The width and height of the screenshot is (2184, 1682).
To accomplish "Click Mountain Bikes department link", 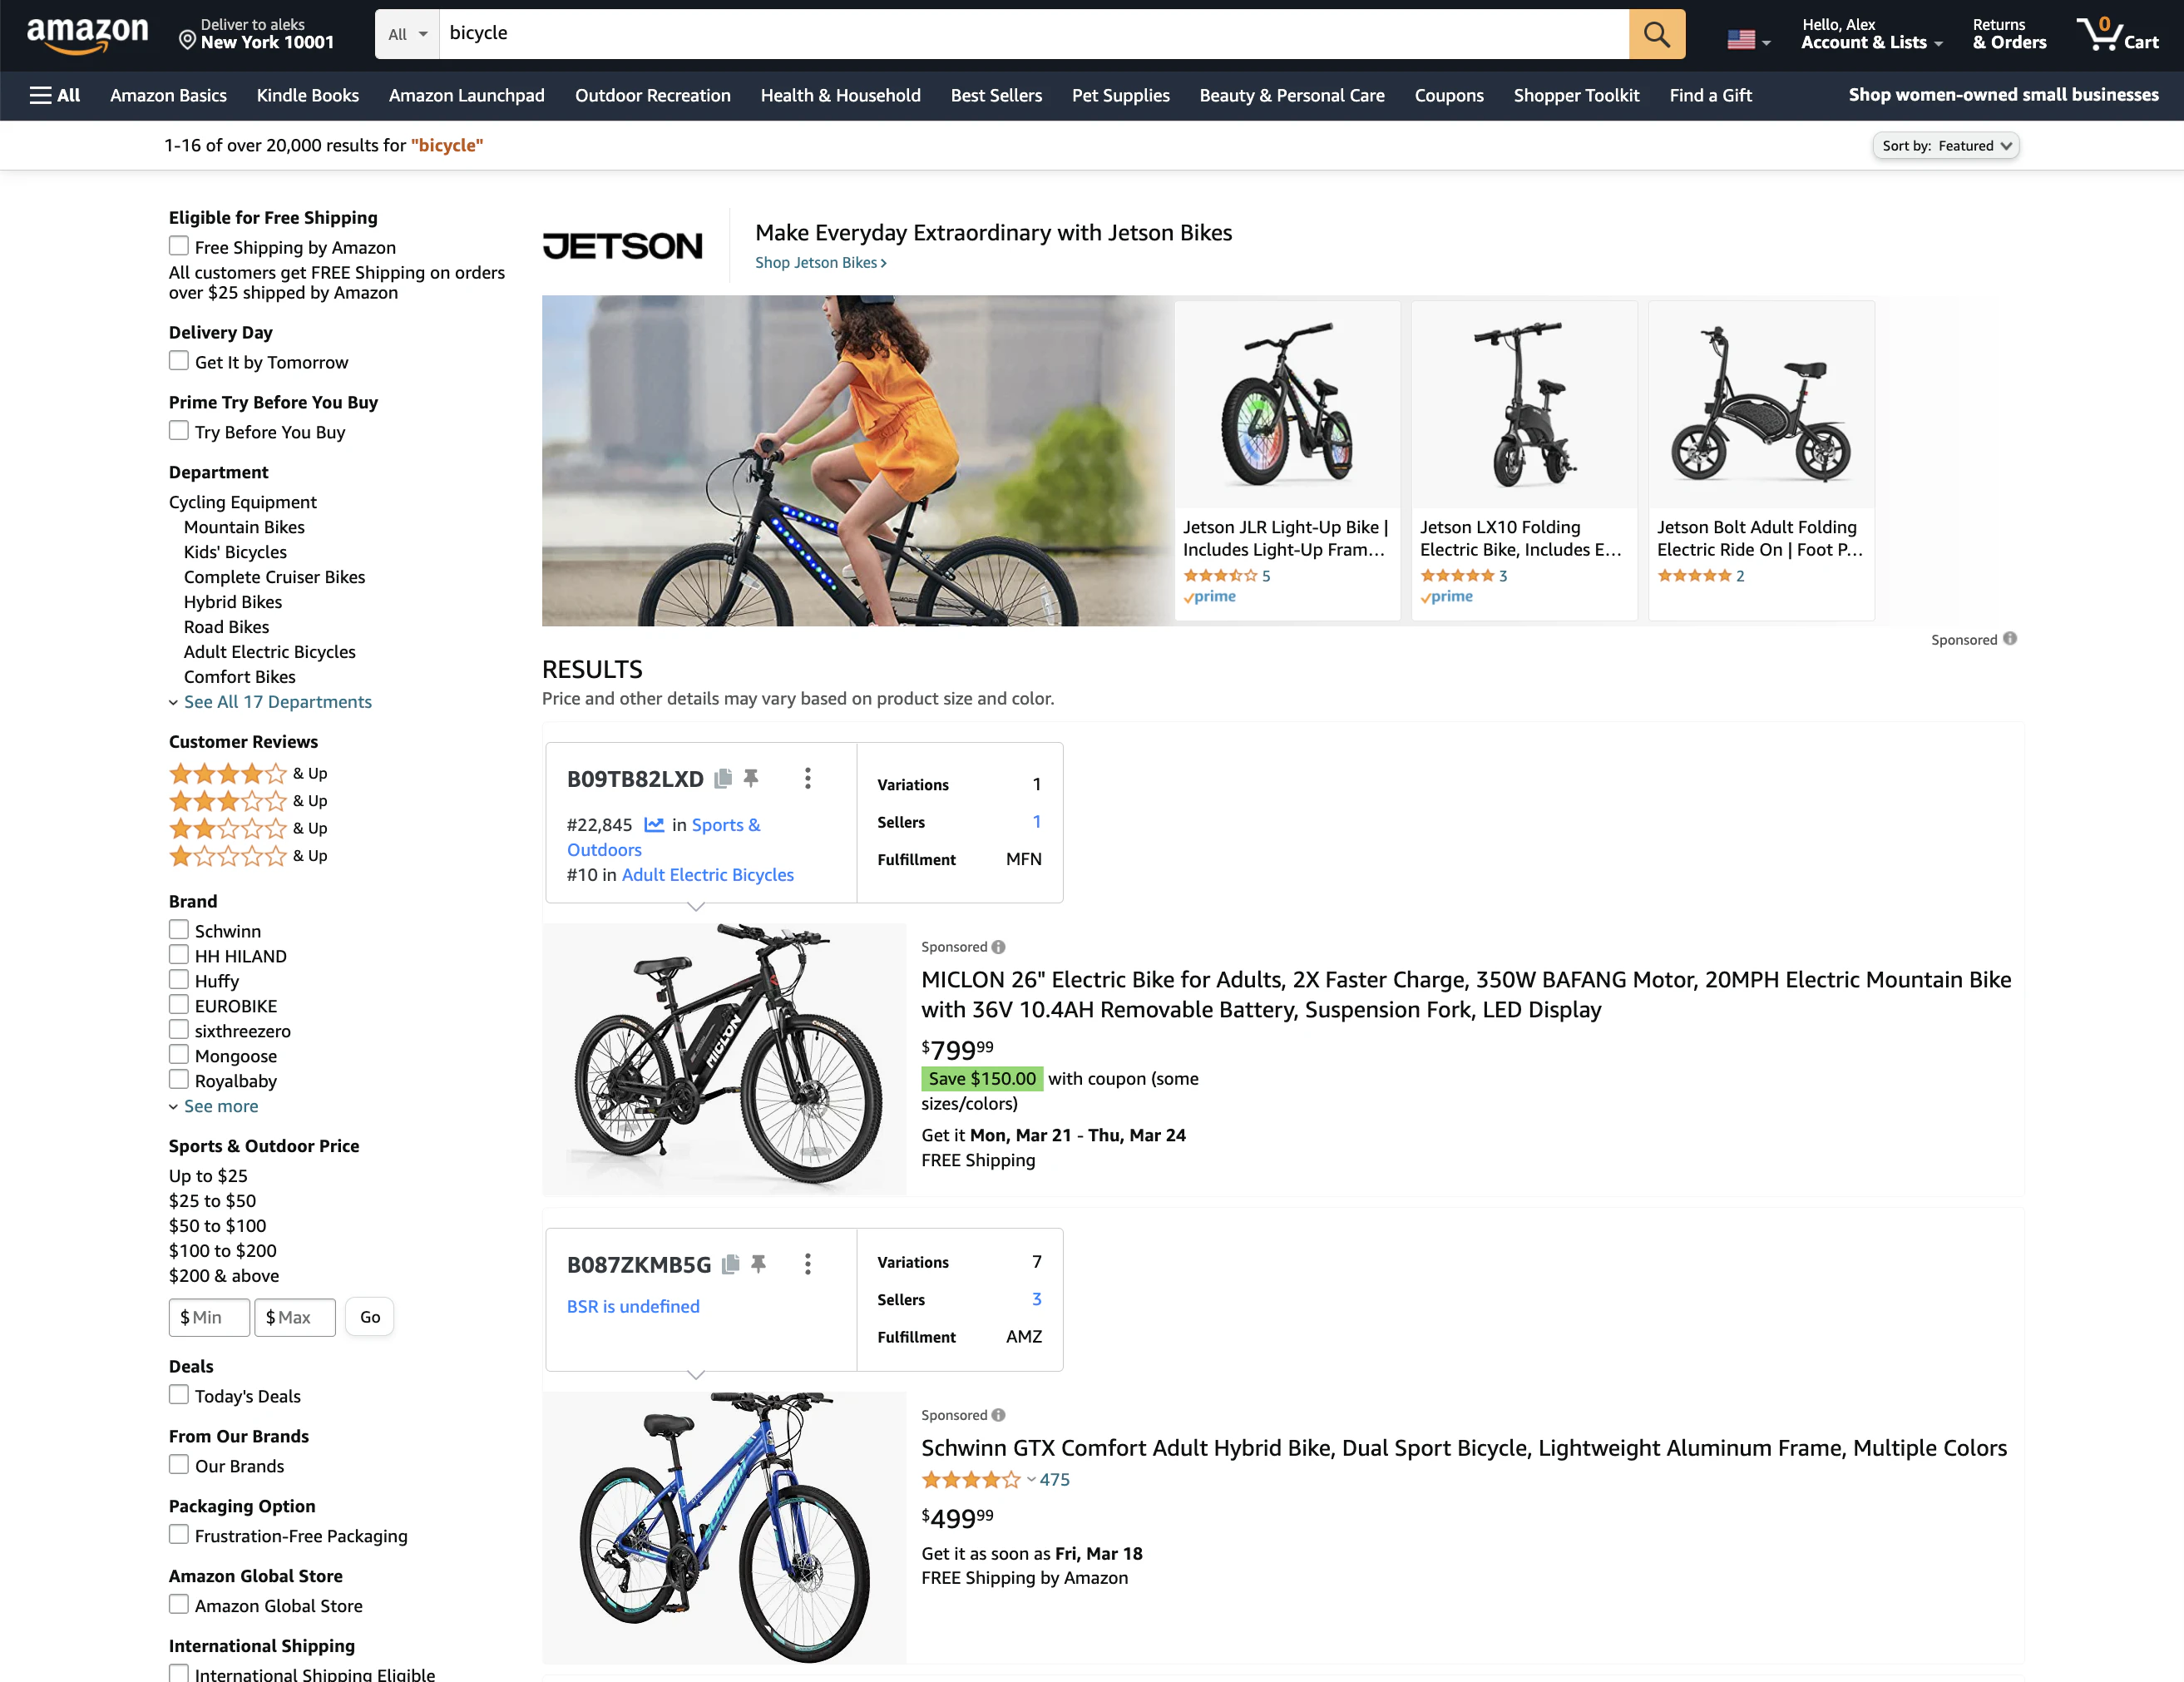I will coord(244,526).
